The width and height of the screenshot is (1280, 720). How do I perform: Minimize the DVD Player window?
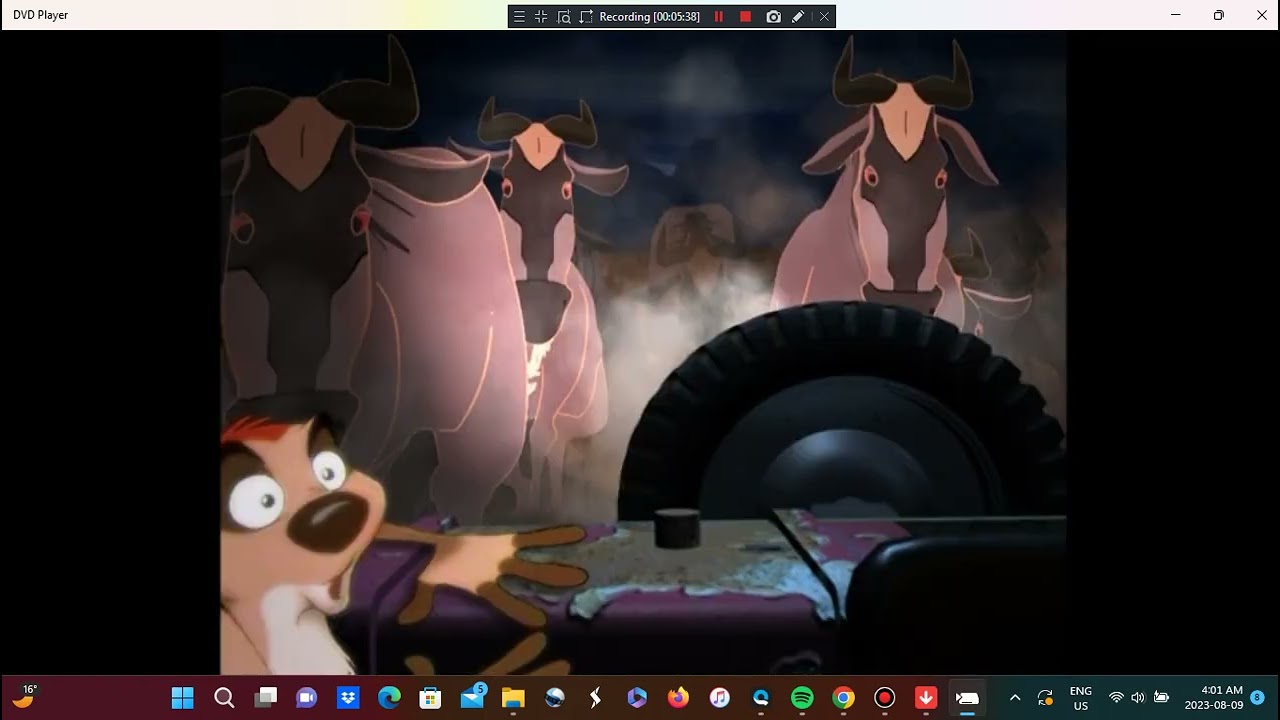(1176, 15)
